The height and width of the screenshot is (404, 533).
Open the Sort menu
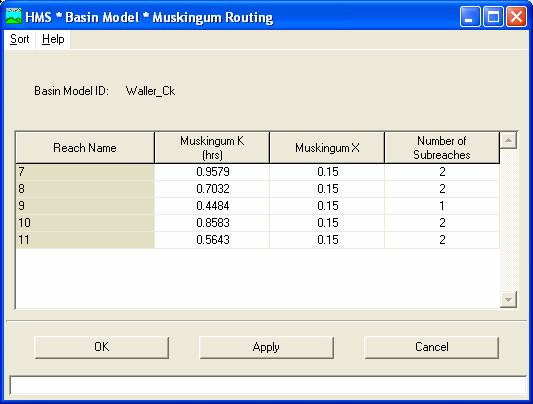[x=19, y=39]
